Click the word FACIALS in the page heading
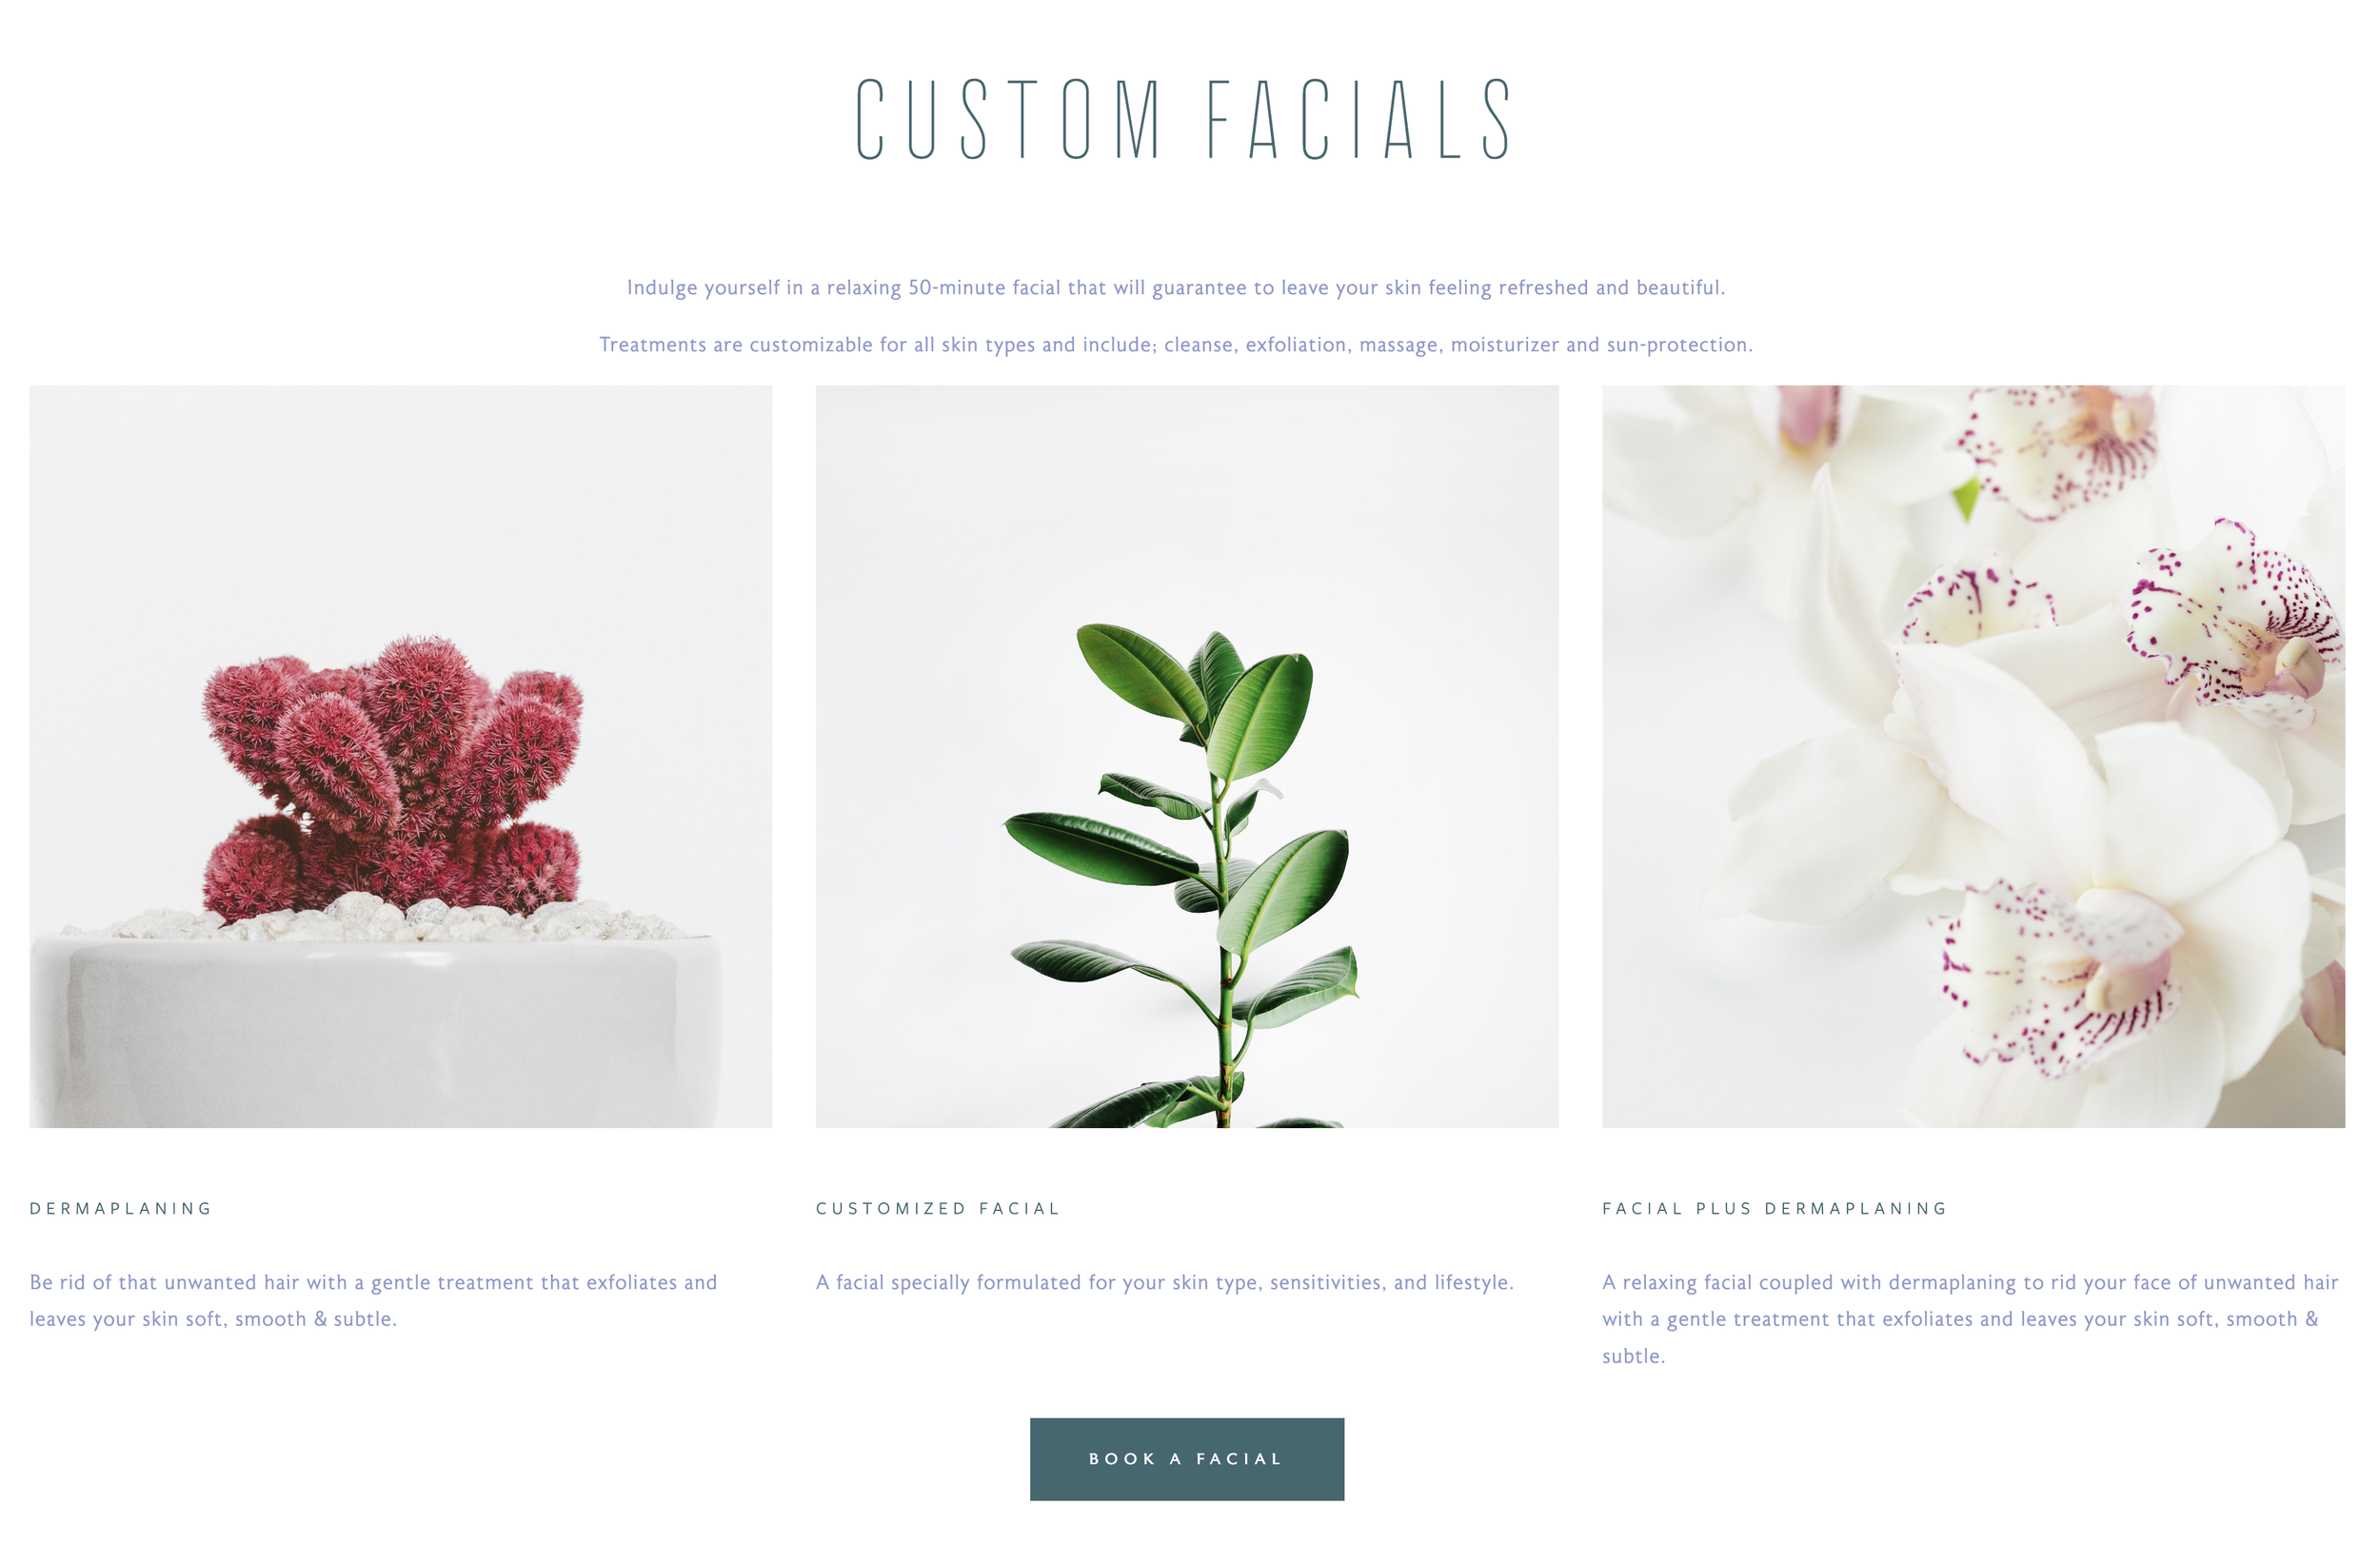This screenshot has width=2380, height=1543. [1360, 119]
